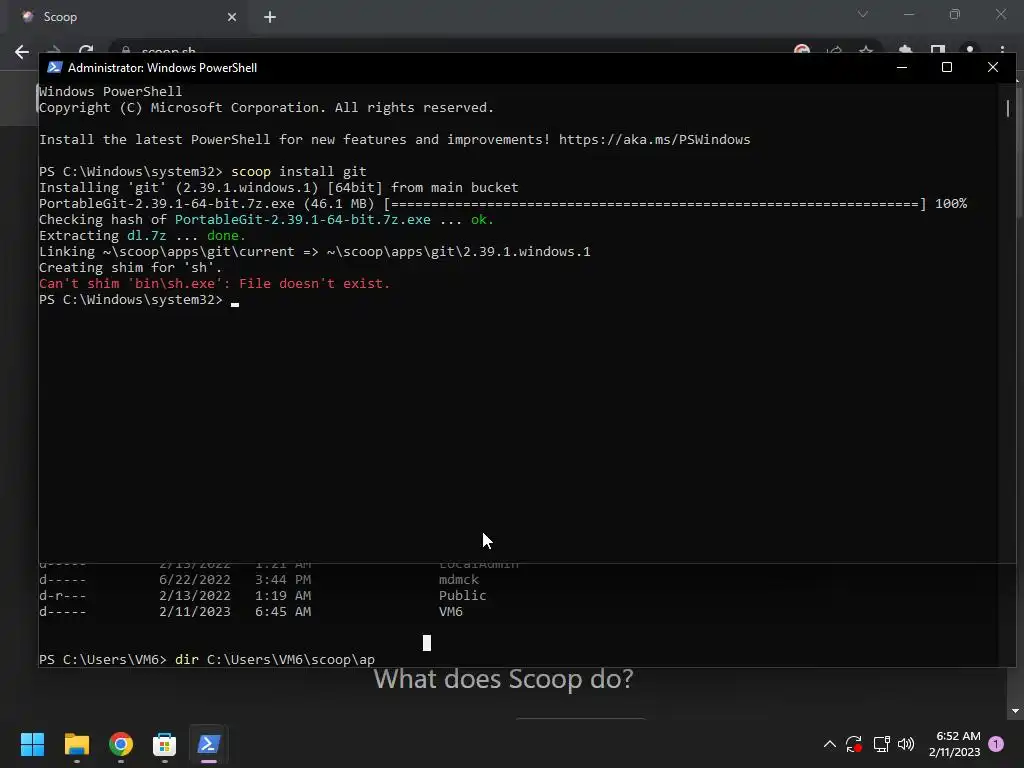Click the red extension icon in the address bar

(x=802, y=50)
